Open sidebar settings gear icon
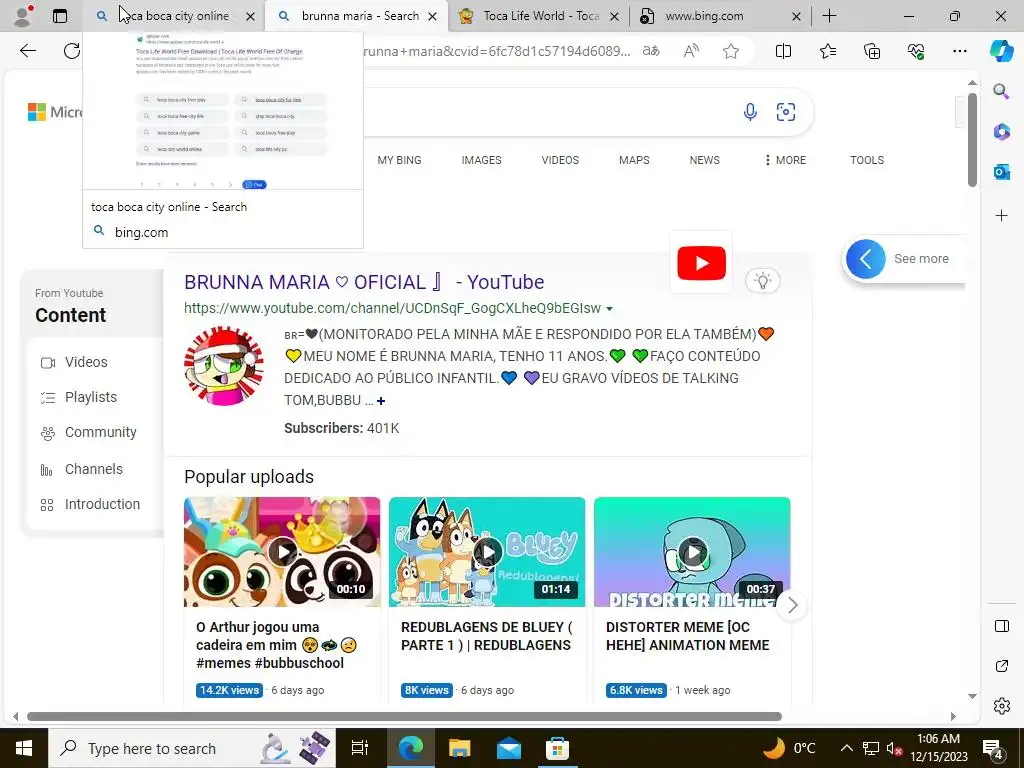Viewport: 1024px width, 768px height. coord(1001,706)
